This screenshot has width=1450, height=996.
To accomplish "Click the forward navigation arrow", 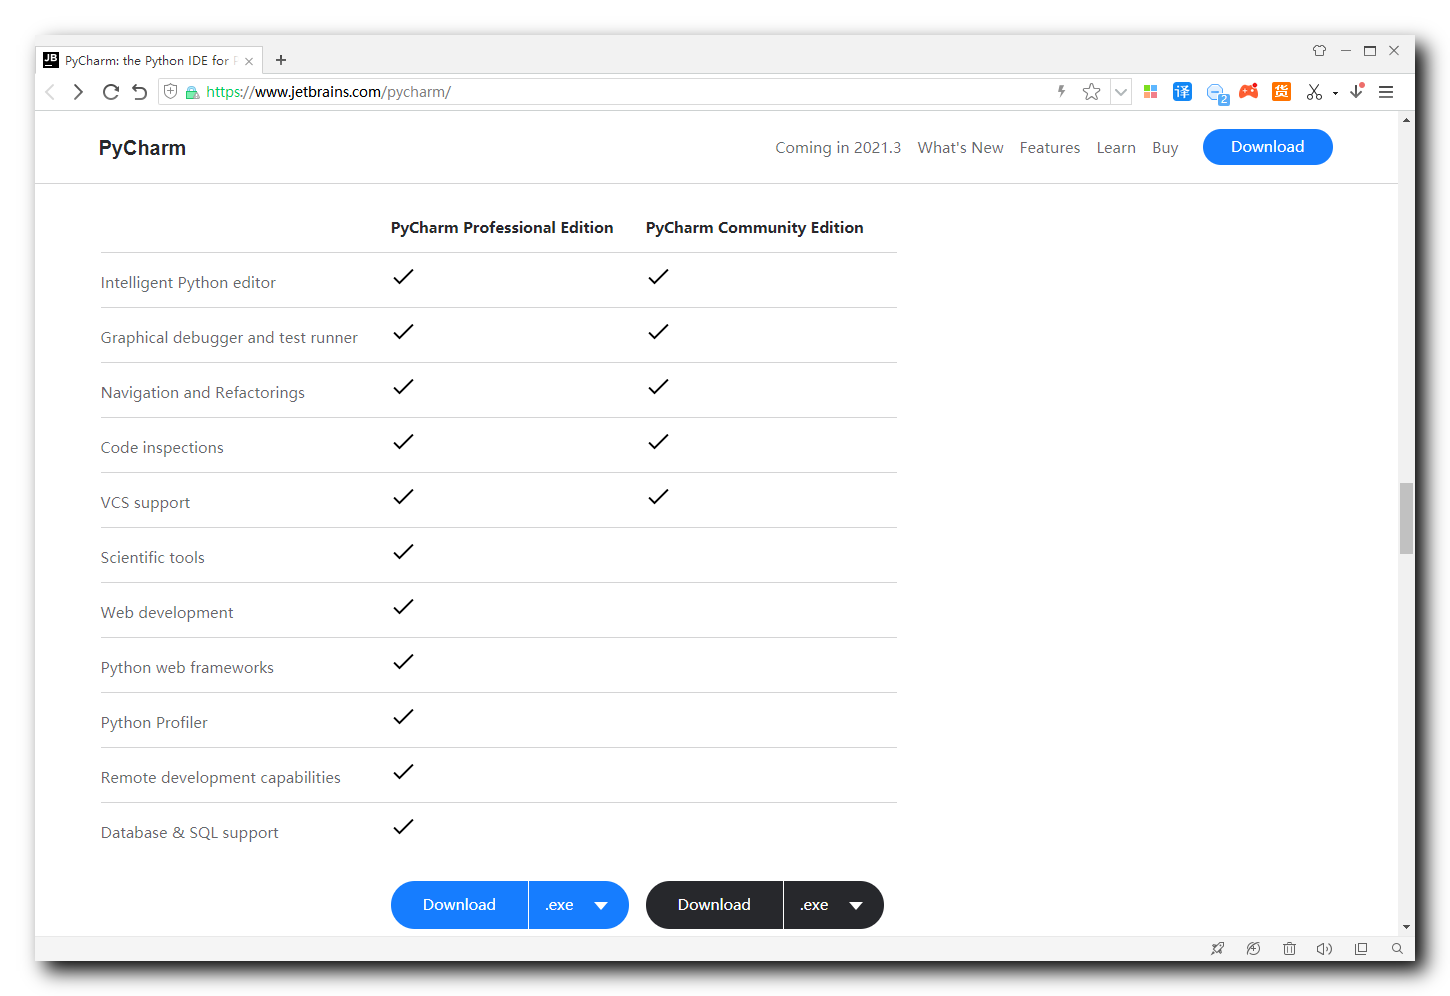I will click(79, 92).
